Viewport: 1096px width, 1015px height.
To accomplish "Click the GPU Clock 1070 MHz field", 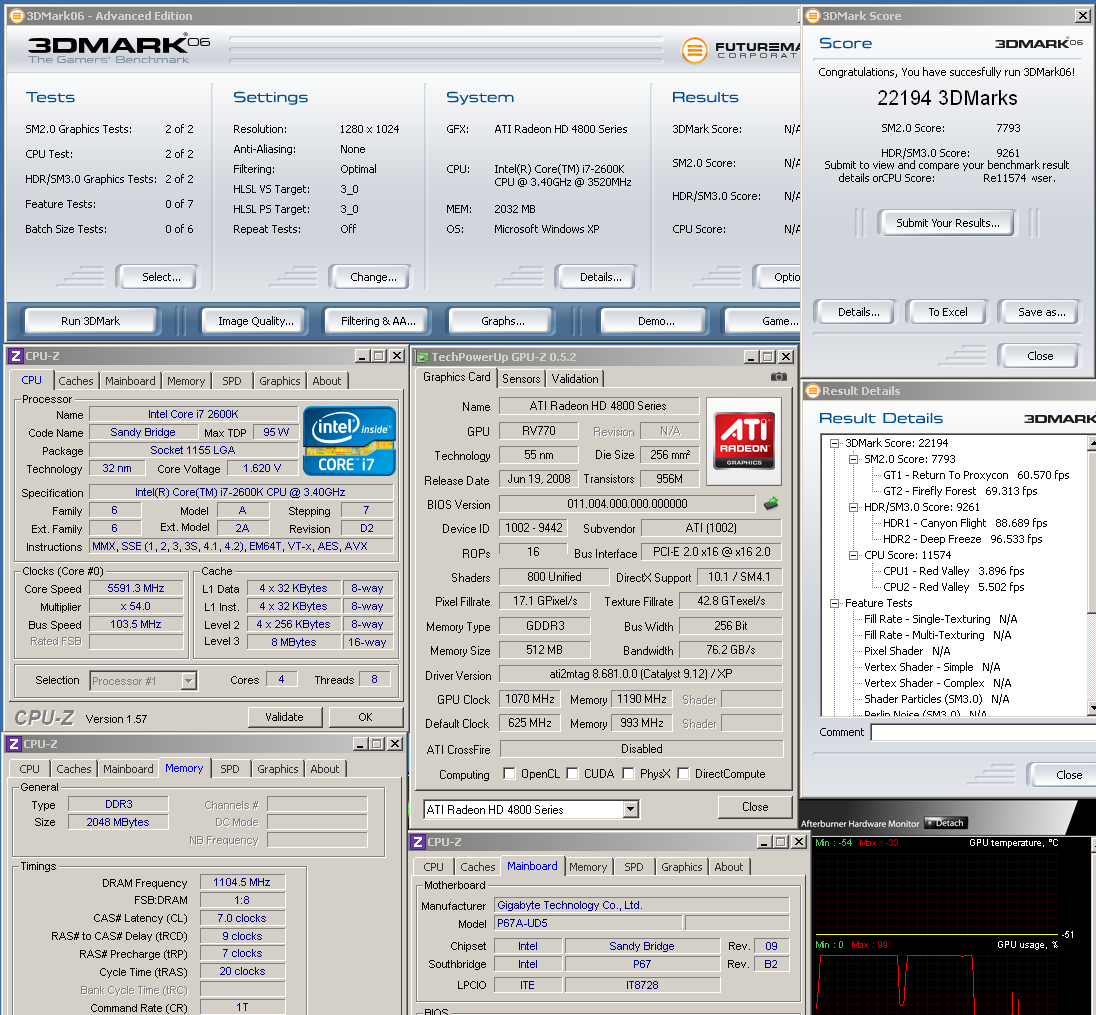I will click(x=530, y=699).
